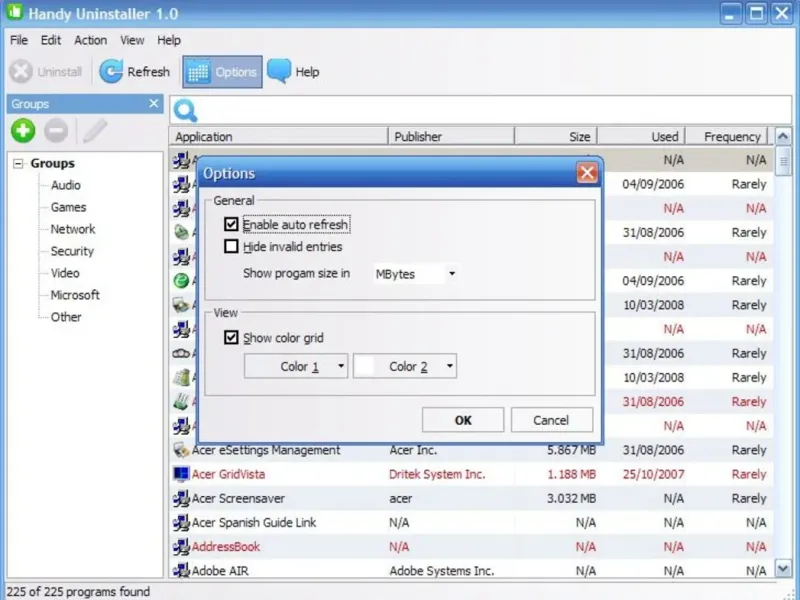Click the Color 2 white swatch
Viewport: 800px width, 600px height.
point(364,366)
